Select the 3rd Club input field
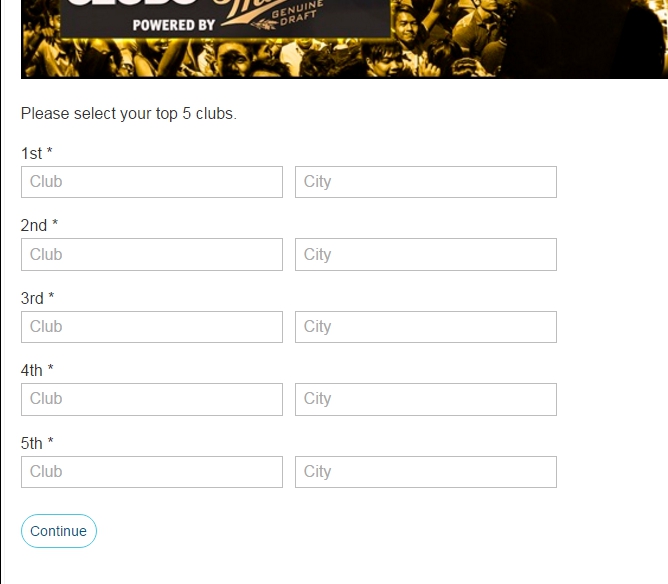Viewport: 668px width, 584px height. [x=152, y=327]
